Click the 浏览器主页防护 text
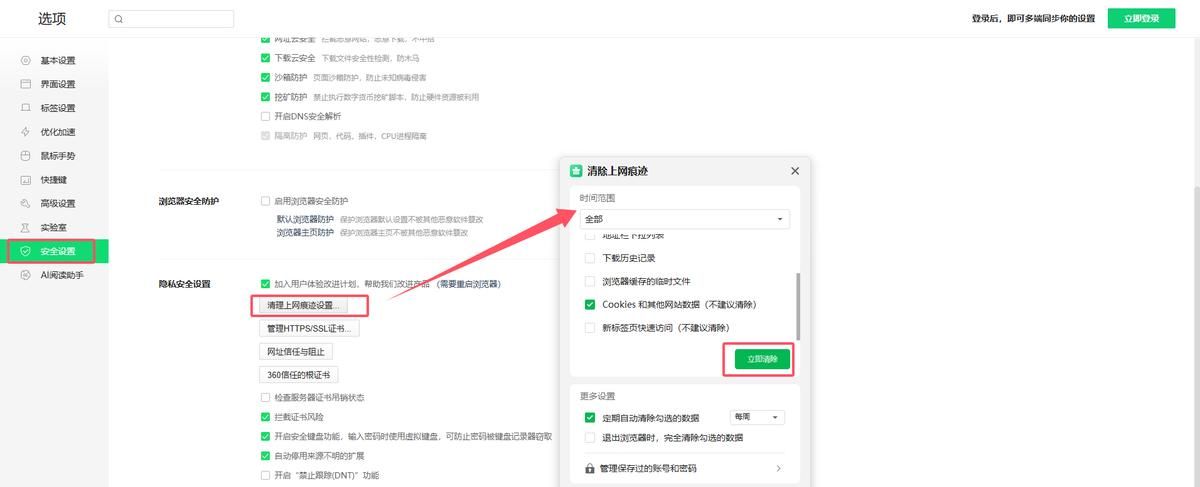Screen dimensions: 1200x487 pyautogui.click(x=306, y=232)
